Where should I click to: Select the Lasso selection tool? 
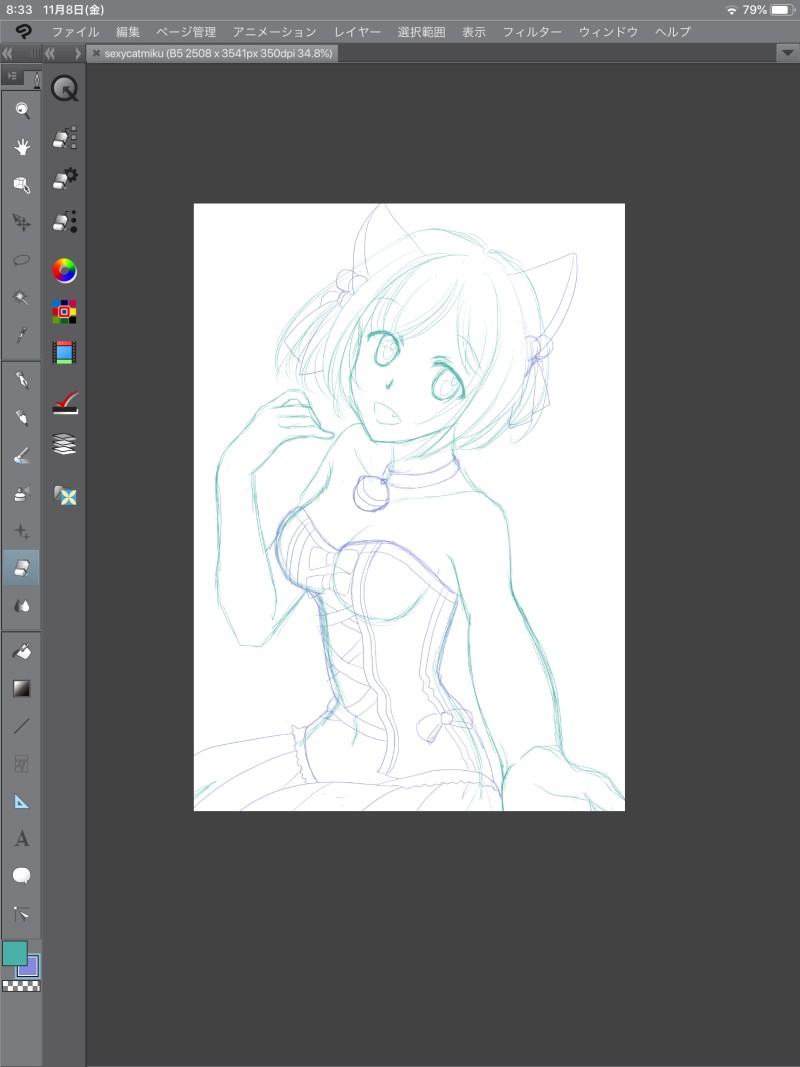coord(22,260)
